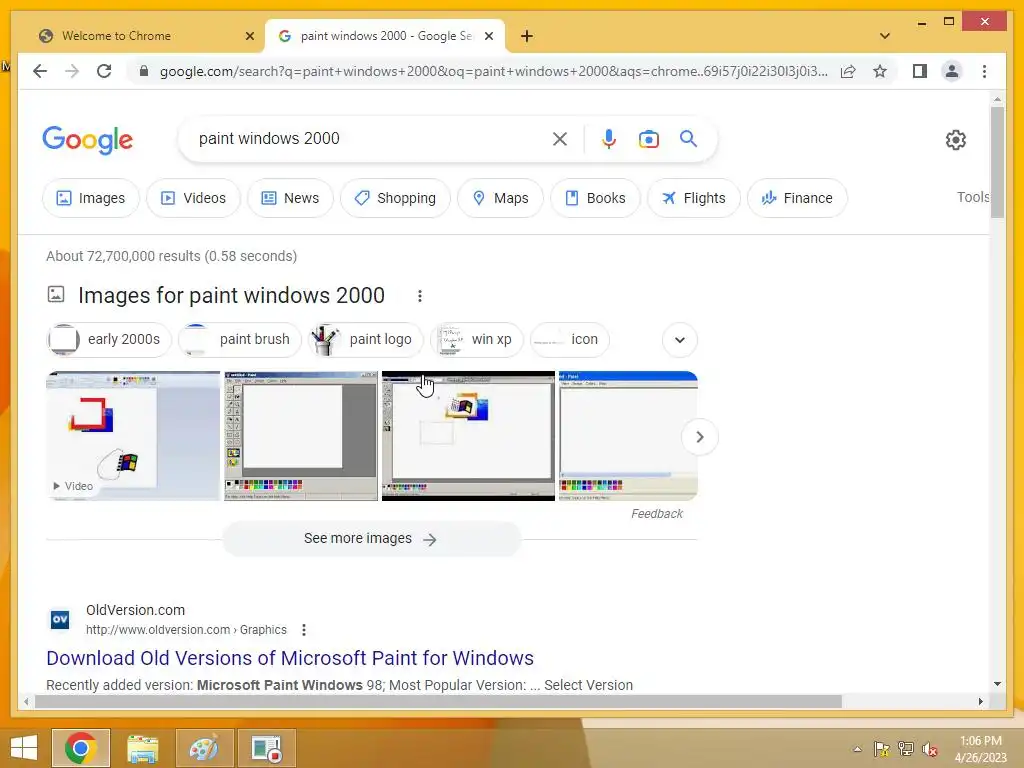Open the Chrome three-dot menu
This screenshot has height=768, width=1024.
point(984,71)
